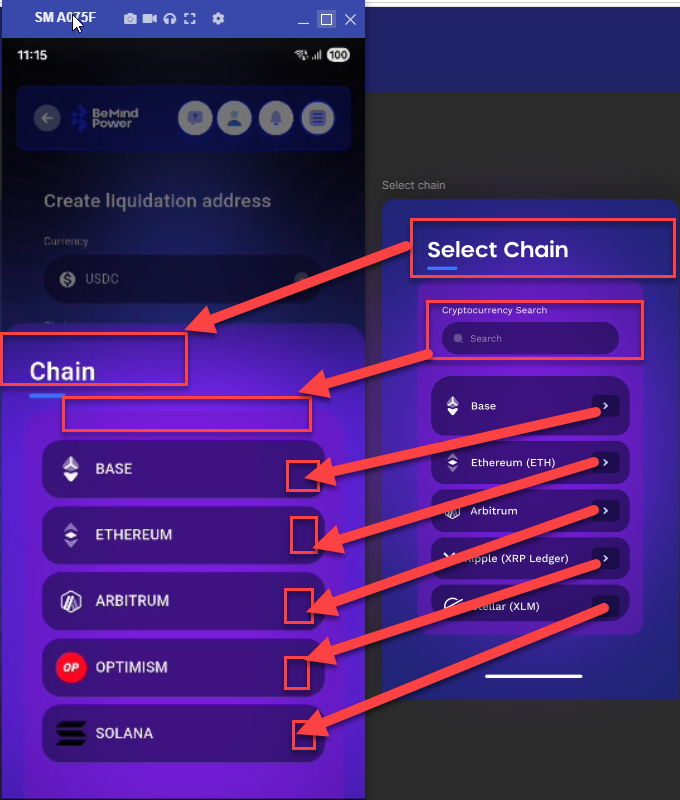Viewport: 680px width, 800px height.
Task: Open the USDC currency dropdown
Action: pyautogui.click(x=182, y=279)
